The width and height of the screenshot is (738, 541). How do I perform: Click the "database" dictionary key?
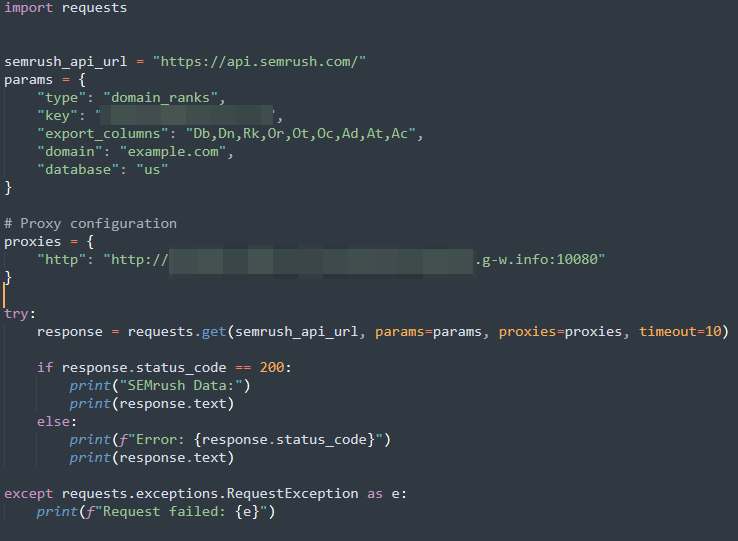pos(78,170)
